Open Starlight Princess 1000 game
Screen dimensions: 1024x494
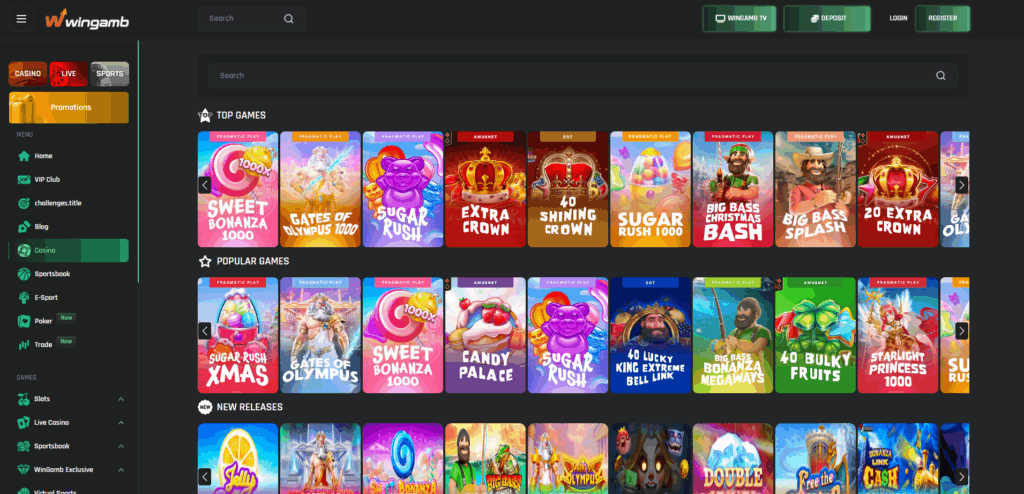pos(897,335)
